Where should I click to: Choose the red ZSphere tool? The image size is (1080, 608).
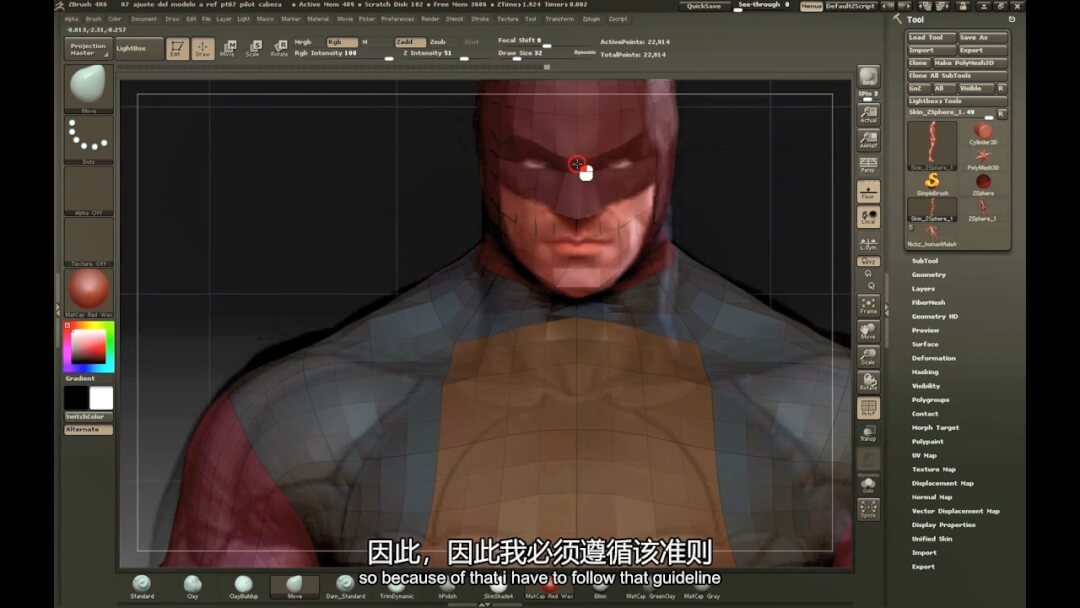pyautogui.click(x=983, y=185)
